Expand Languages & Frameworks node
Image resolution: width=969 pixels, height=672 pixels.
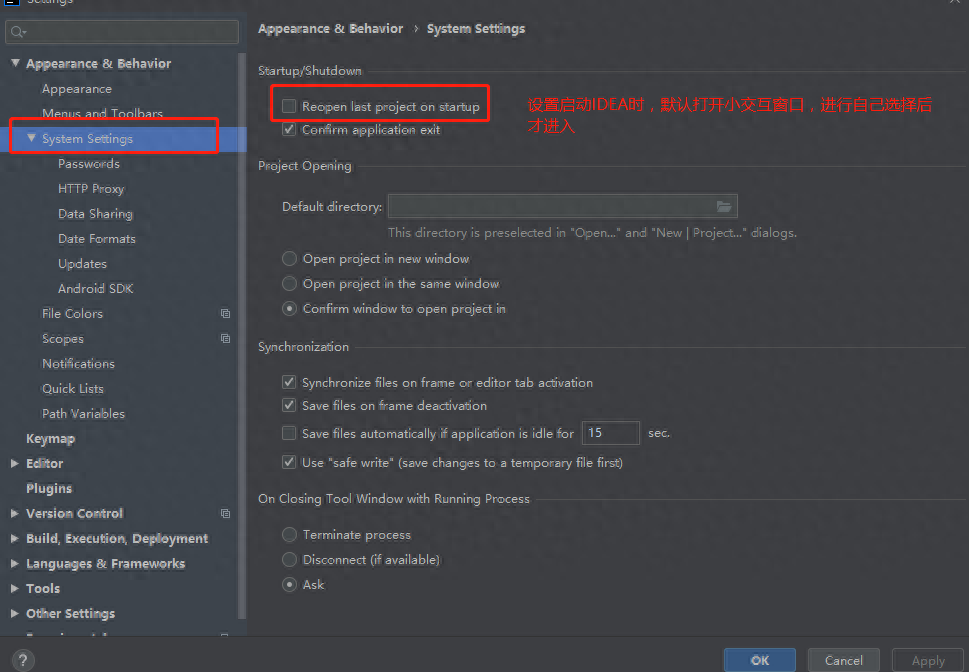tap(15, 564)
